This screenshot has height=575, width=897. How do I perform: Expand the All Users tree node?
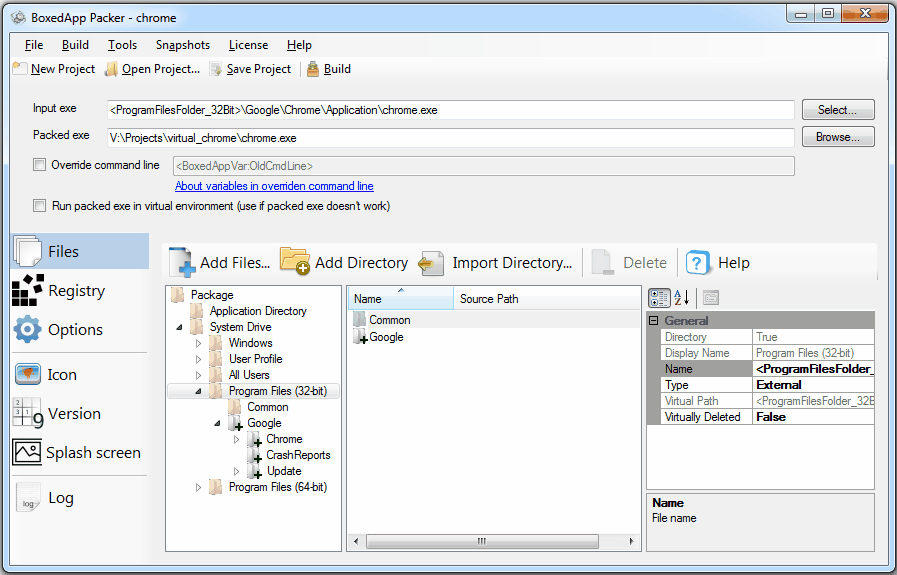[199, 375]
